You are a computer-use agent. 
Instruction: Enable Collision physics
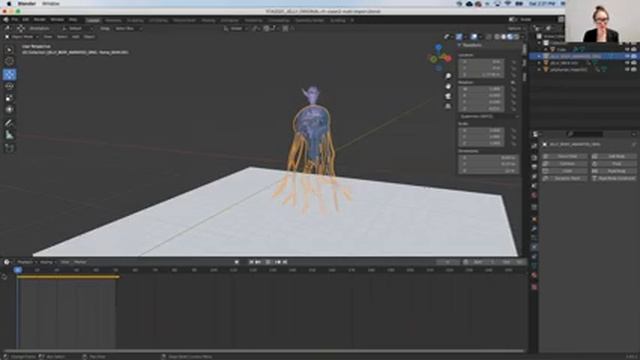click(x=565, y=164)
